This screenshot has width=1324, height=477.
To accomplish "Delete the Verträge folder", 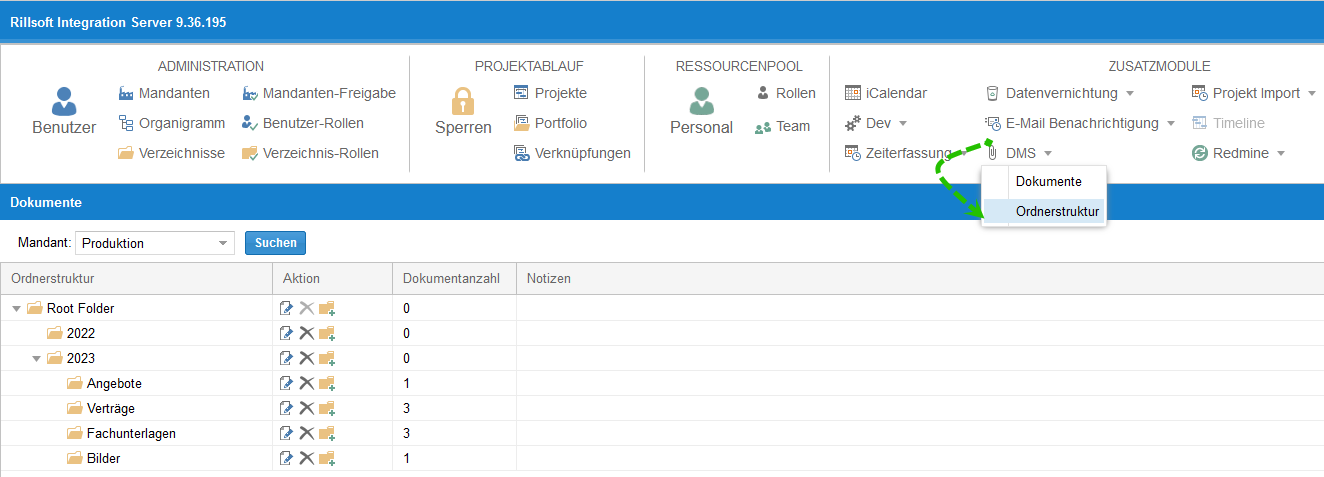I will (x=307, y=408).
